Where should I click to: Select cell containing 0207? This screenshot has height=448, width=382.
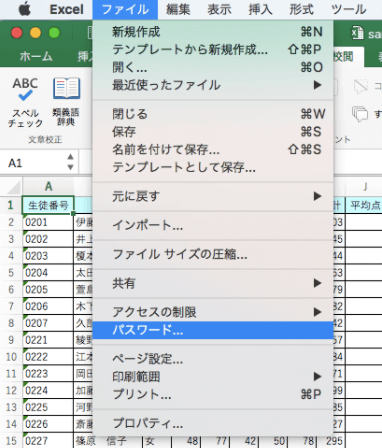coord(48,323)
